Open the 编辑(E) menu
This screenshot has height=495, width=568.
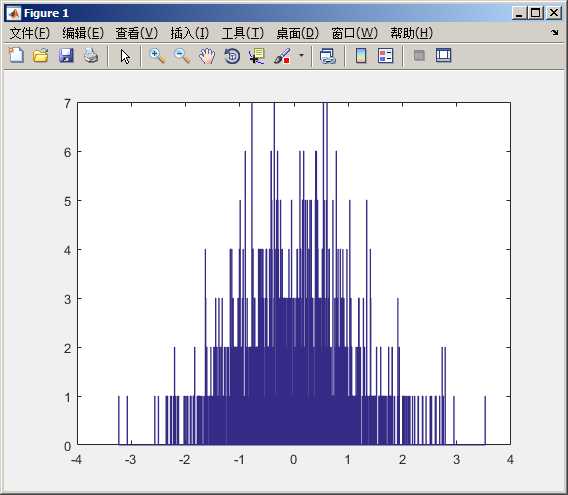[x=83, y=33]
